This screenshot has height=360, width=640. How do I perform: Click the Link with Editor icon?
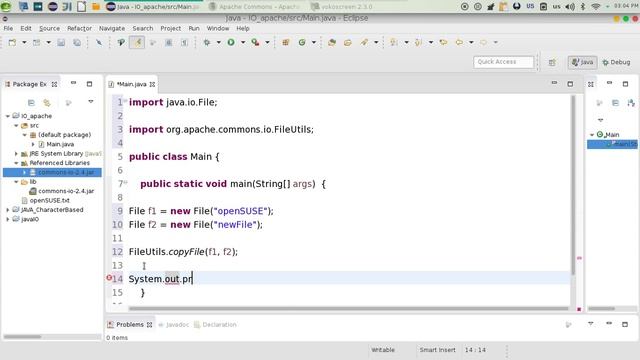click(47, 102)
